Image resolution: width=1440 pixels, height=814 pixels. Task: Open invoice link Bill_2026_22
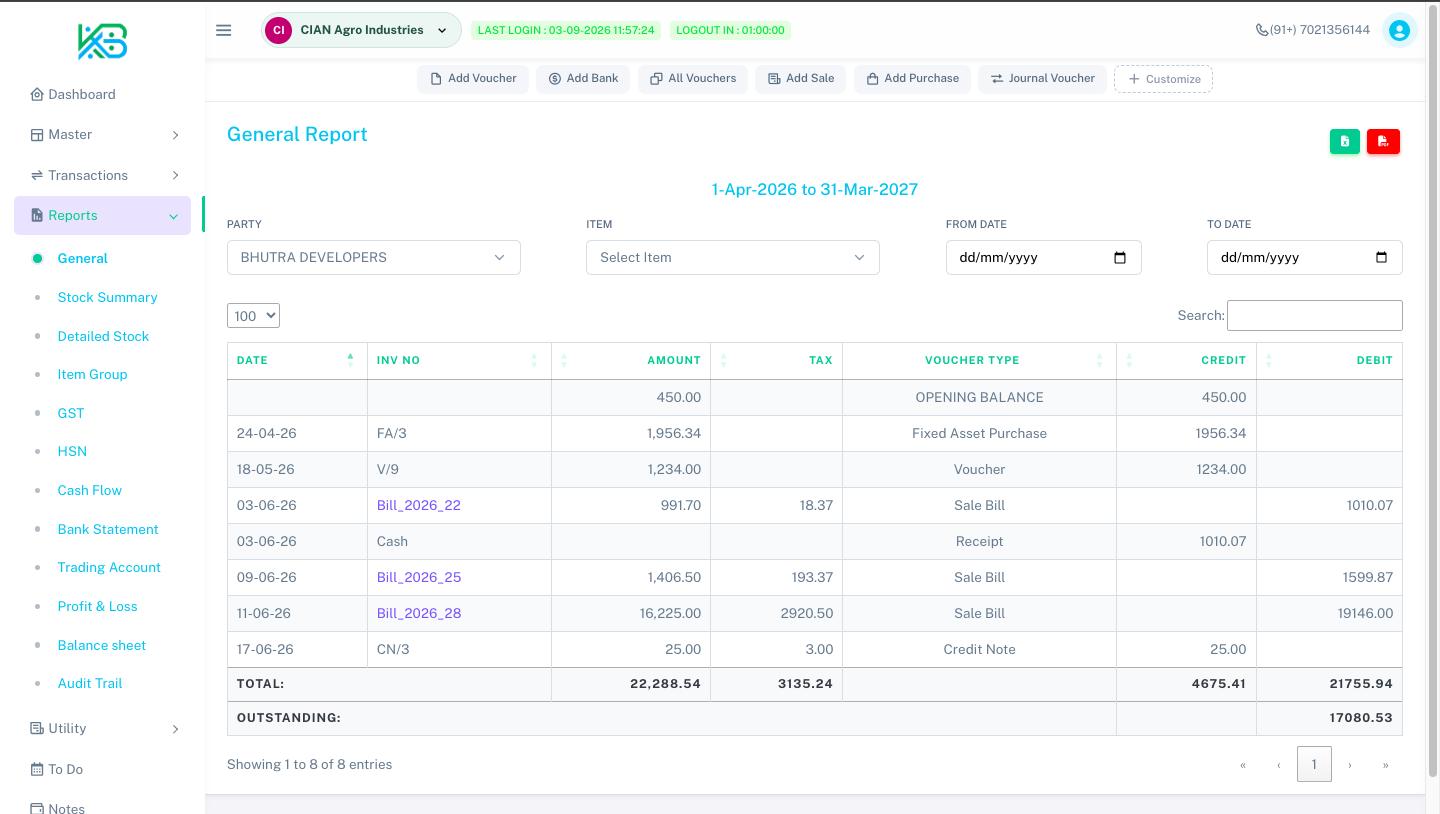pyautogui.click(x=419, y=505)
